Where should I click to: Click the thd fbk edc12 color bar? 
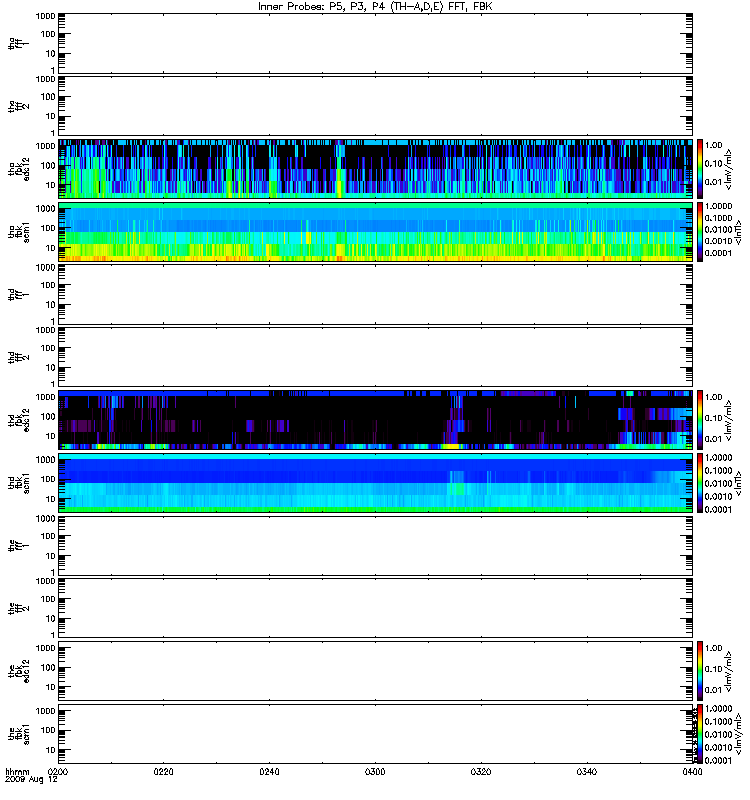(700, 420)
